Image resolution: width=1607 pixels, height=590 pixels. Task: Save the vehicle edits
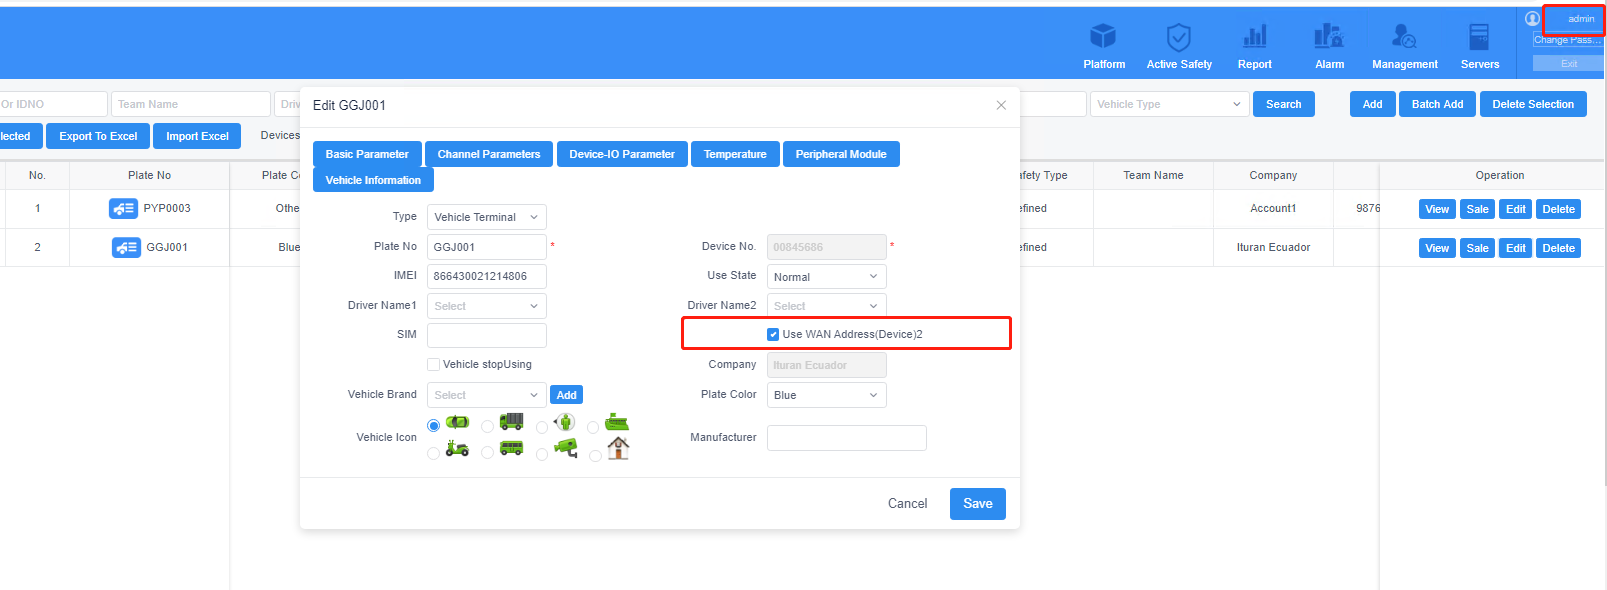point(978,504)
